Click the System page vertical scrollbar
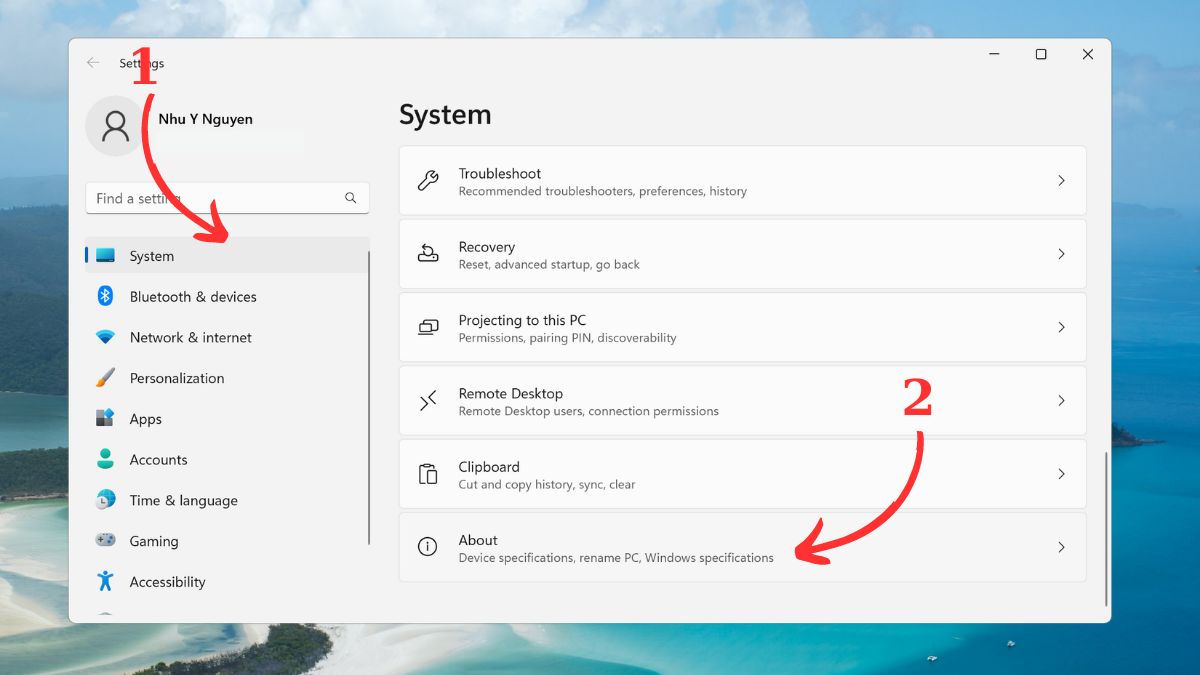1200x675 pixels. click(x=1105, y=528)
